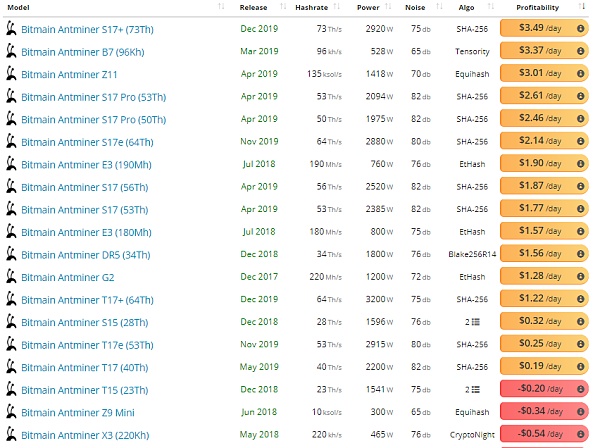Sort the table by Noise column arrows
The height and width of the screenshot is (448, 600).
(439, 7)
